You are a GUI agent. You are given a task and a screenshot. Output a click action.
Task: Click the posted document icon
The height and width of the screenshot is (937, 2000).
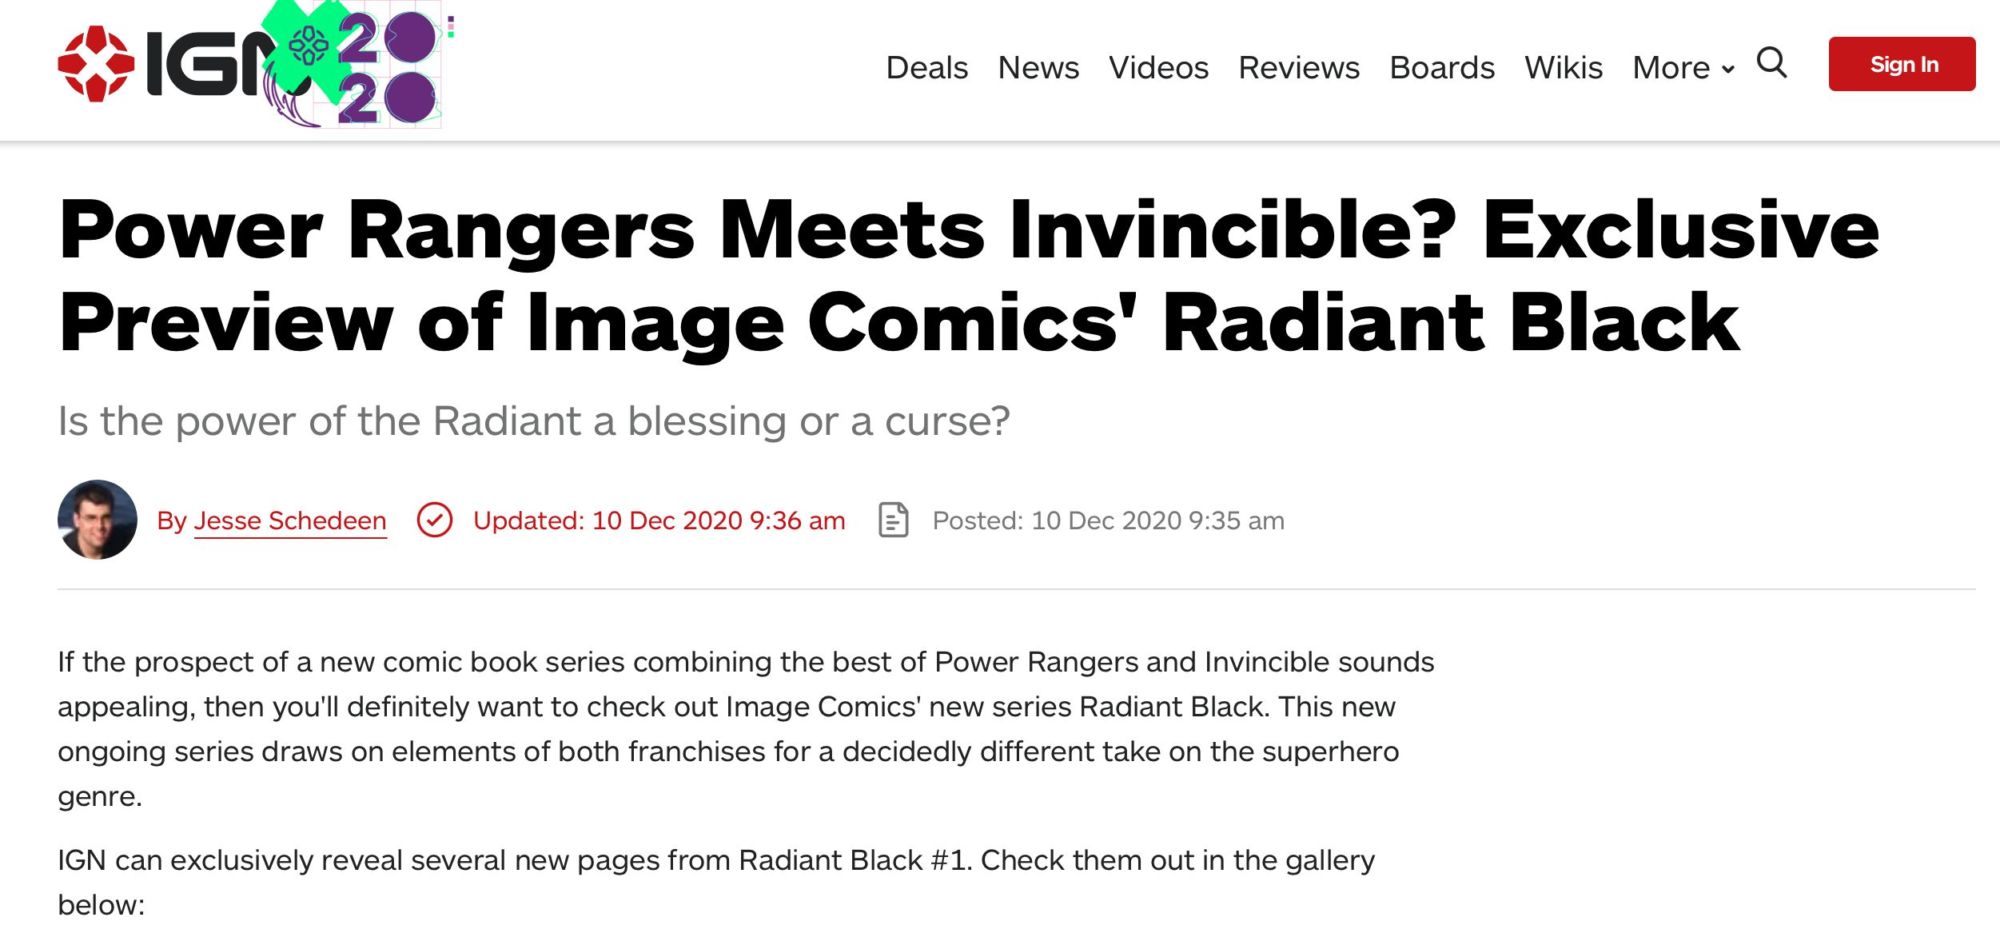click(x=893, y=520)
